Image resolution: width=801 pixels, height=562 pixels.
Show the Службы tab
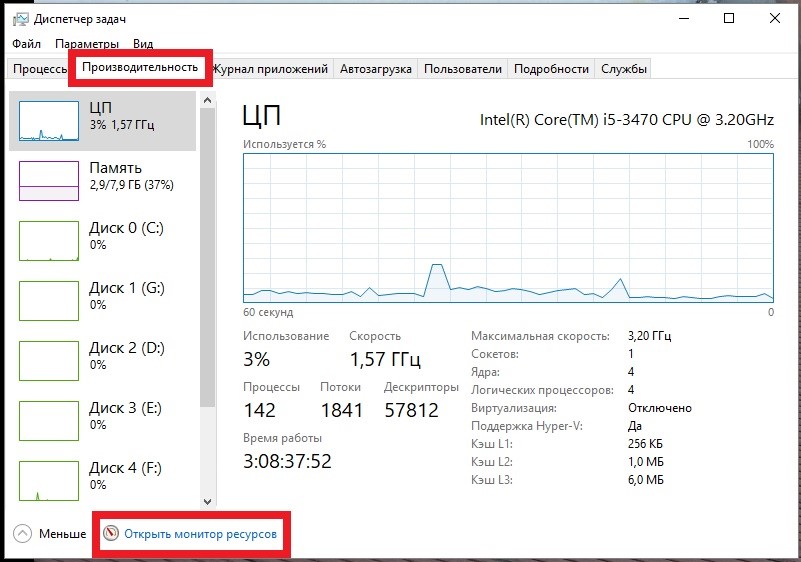pyautogui.click(x=624, y=68)
